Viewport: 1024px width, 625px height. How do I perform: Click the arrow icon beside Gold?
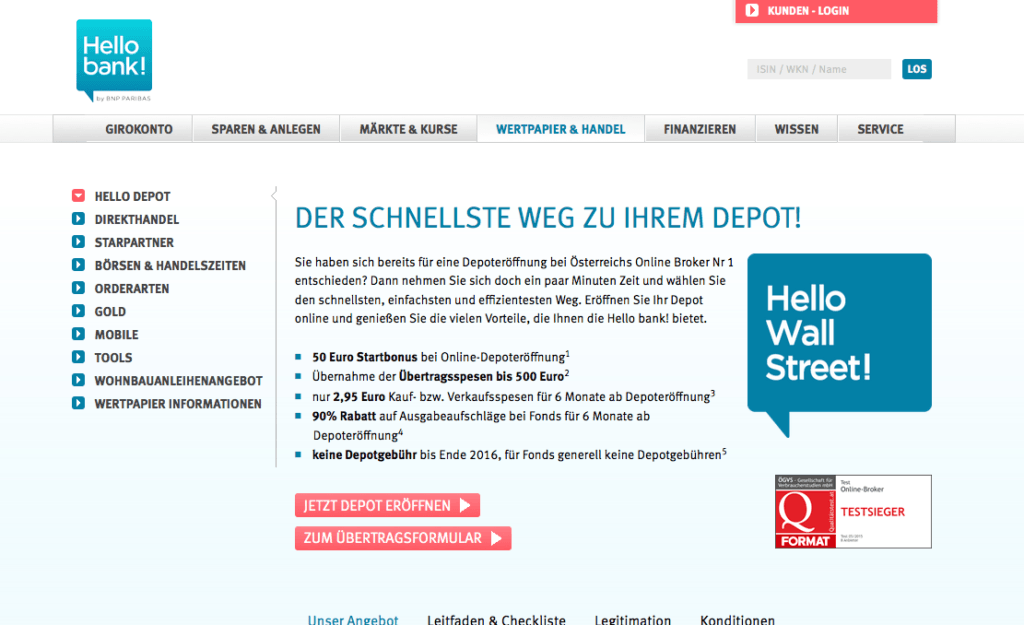[78, 311]
